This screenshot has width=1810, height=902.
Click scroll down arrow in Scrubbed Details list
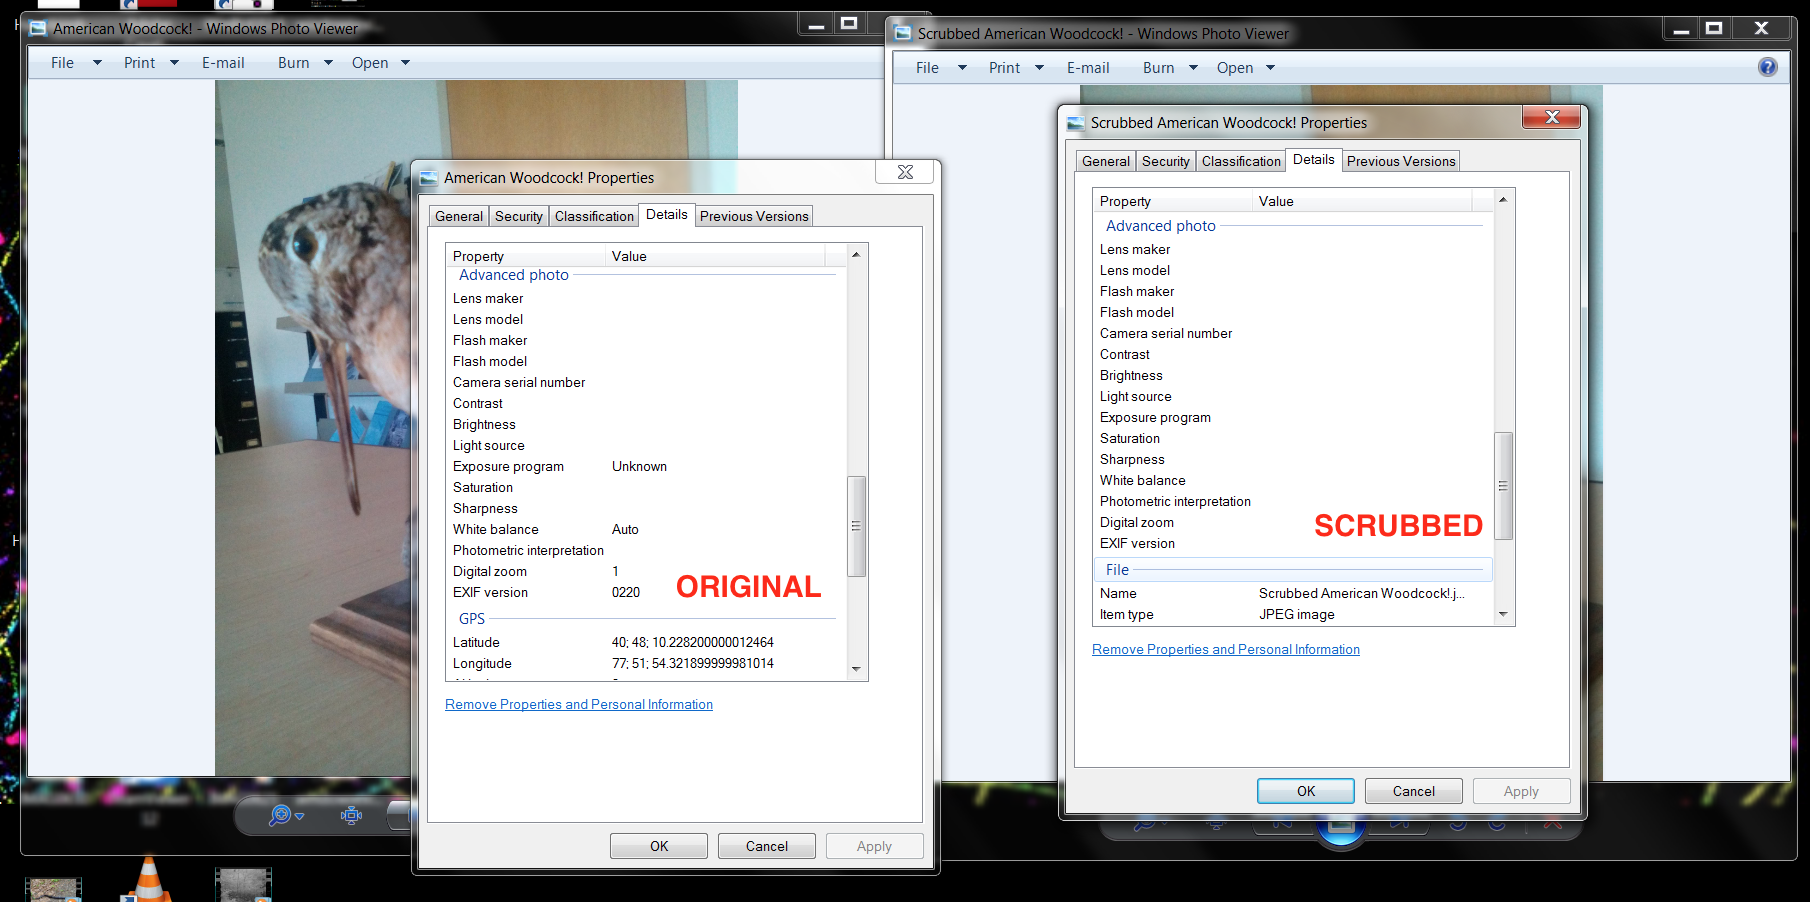1503,614
